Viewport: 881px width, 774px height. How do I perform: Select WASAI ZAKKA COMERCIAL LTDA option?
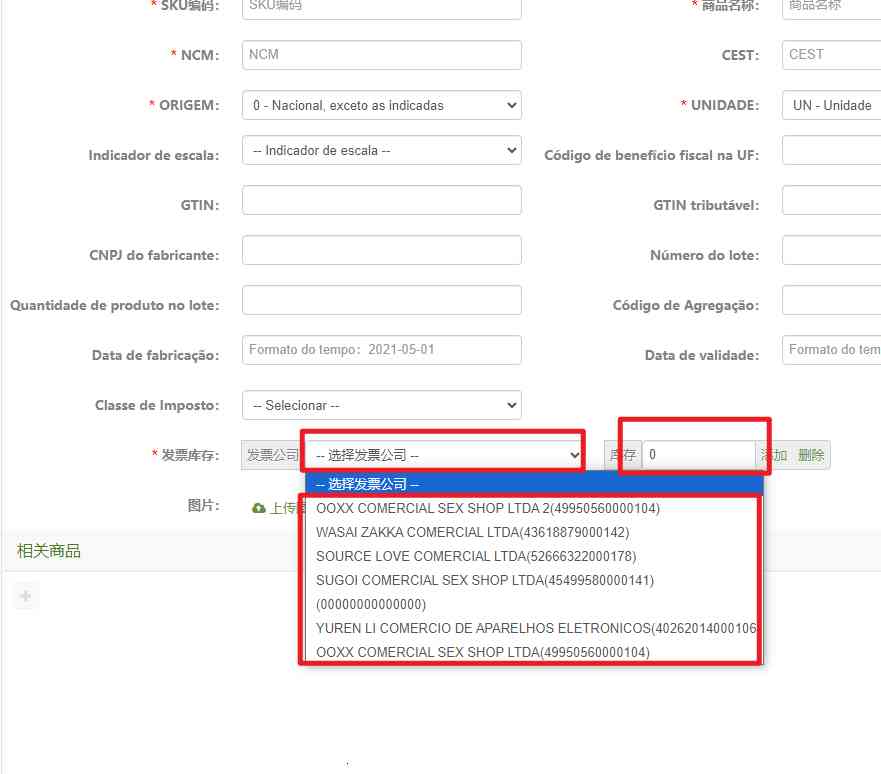[x=472, y=532]
